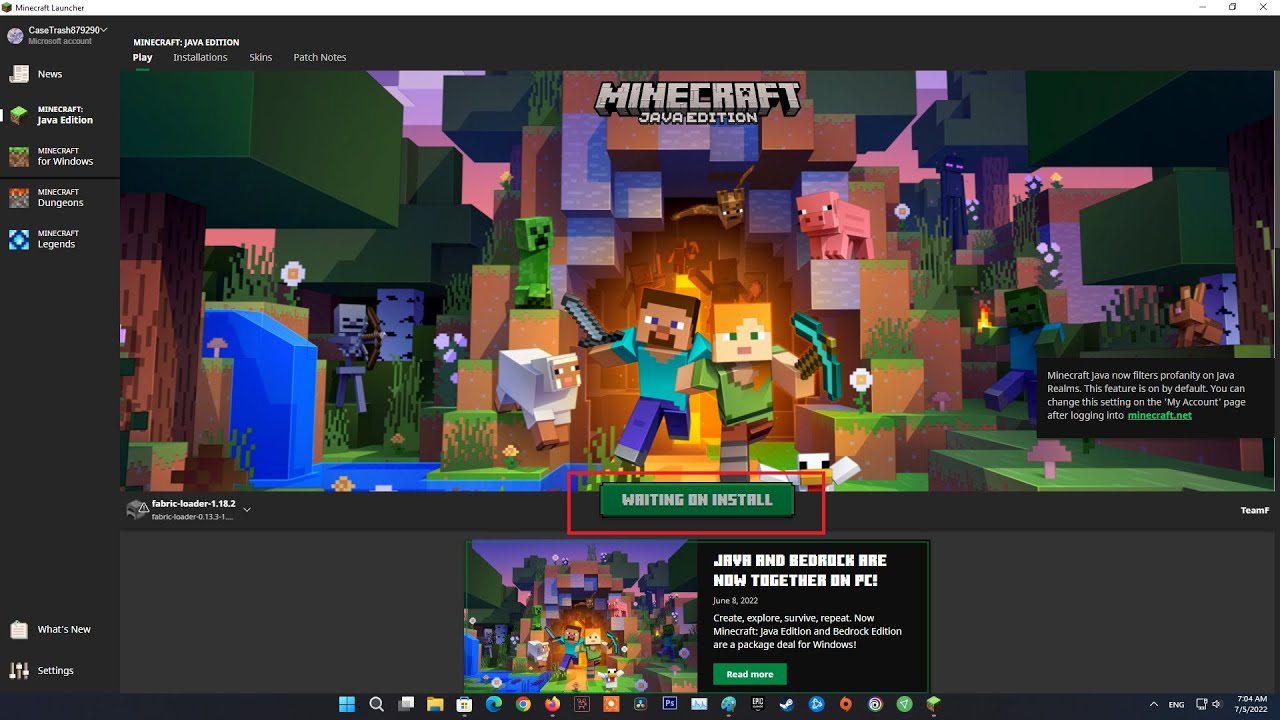Click Read more on the news card
Image resolution: width=1280 pixels, height=720 pixels.
click(750, 674)
